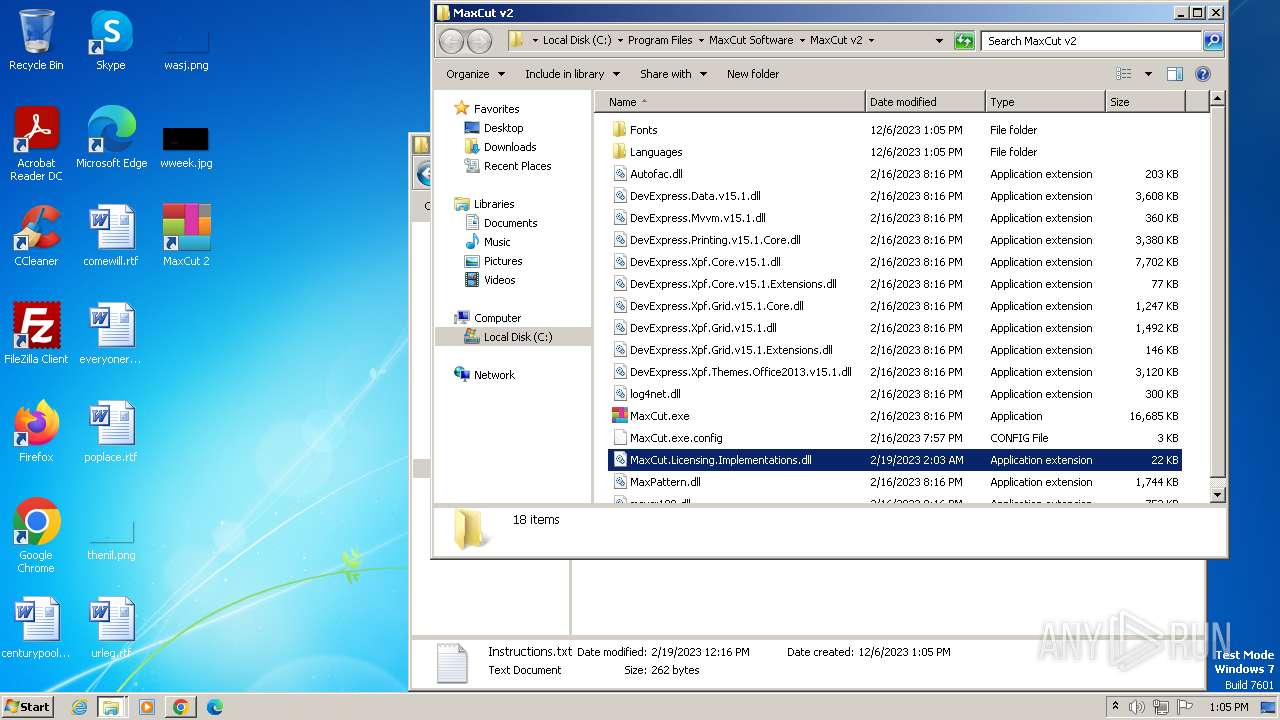Launch Firefox from the desktop
The image size is (1280, 720).
point(36,432)
